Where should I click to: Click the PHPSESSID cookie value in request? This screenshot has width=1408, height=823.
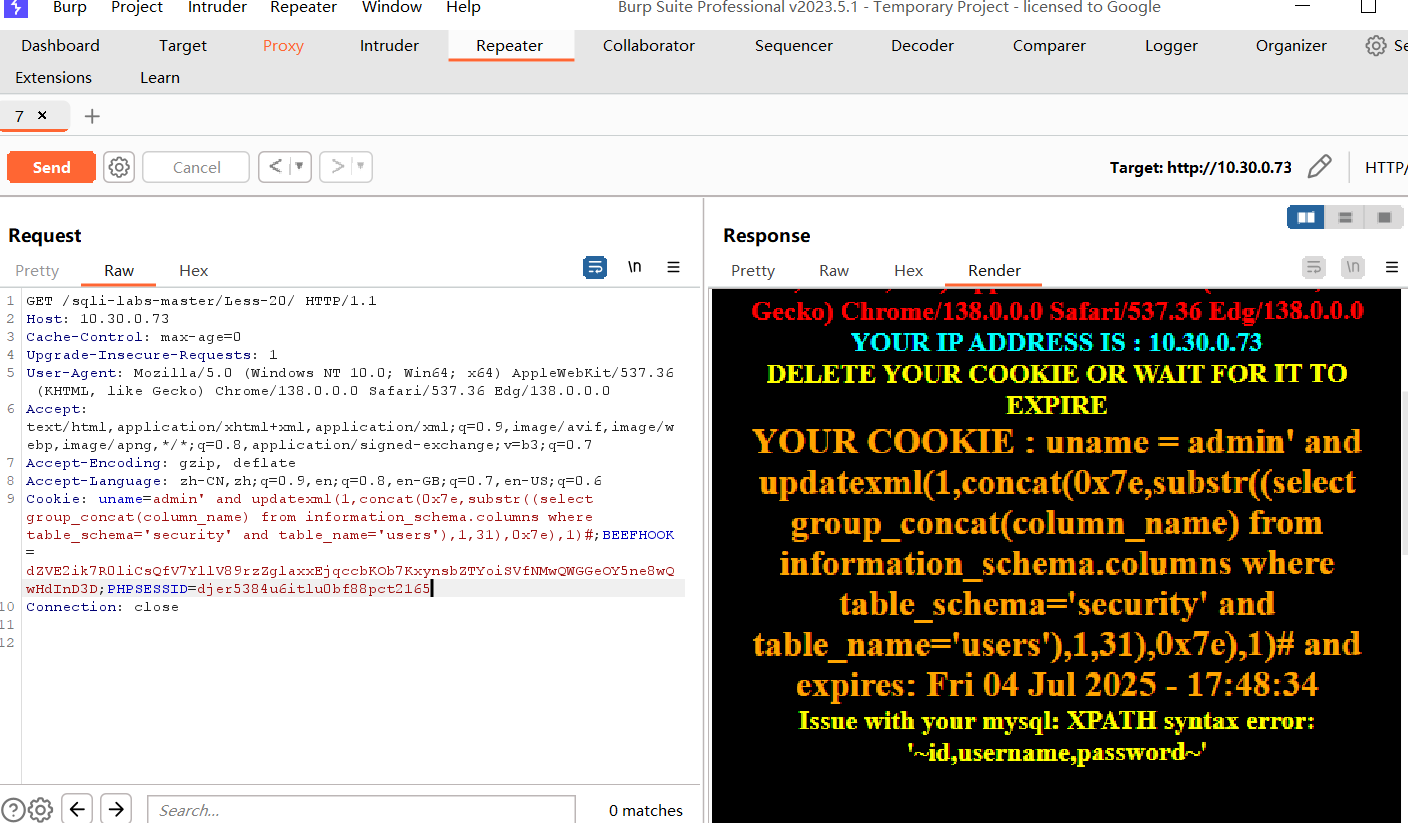[313, 589]
